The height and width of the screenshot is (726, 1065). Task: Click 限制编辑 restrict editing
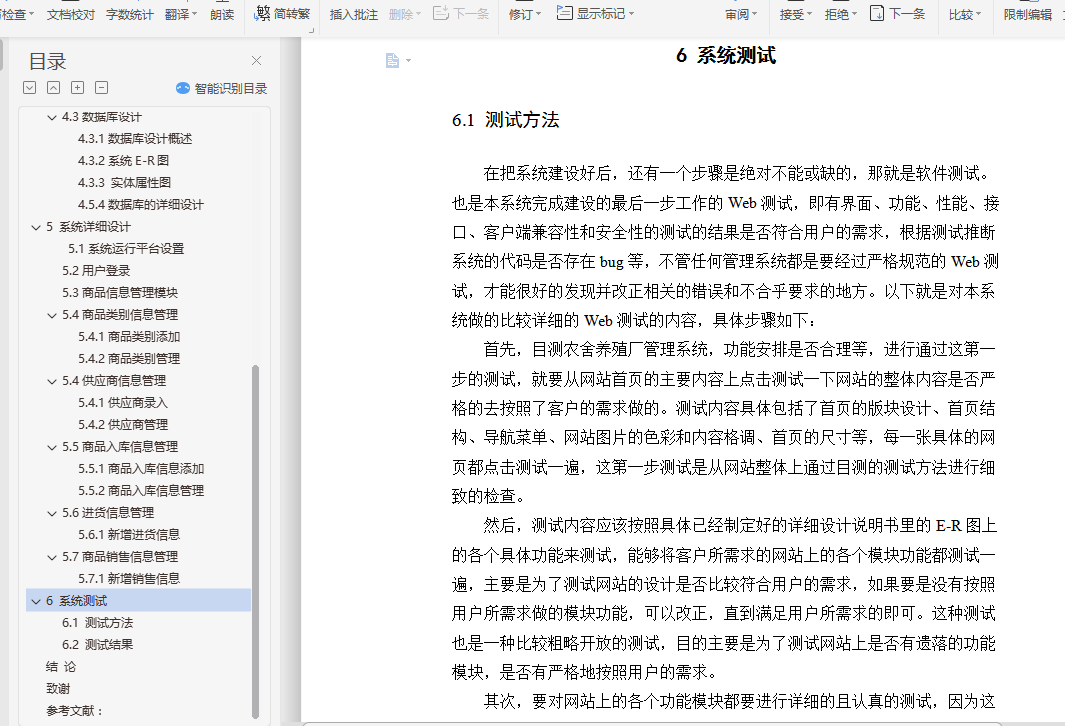(x=1028, y=14)
